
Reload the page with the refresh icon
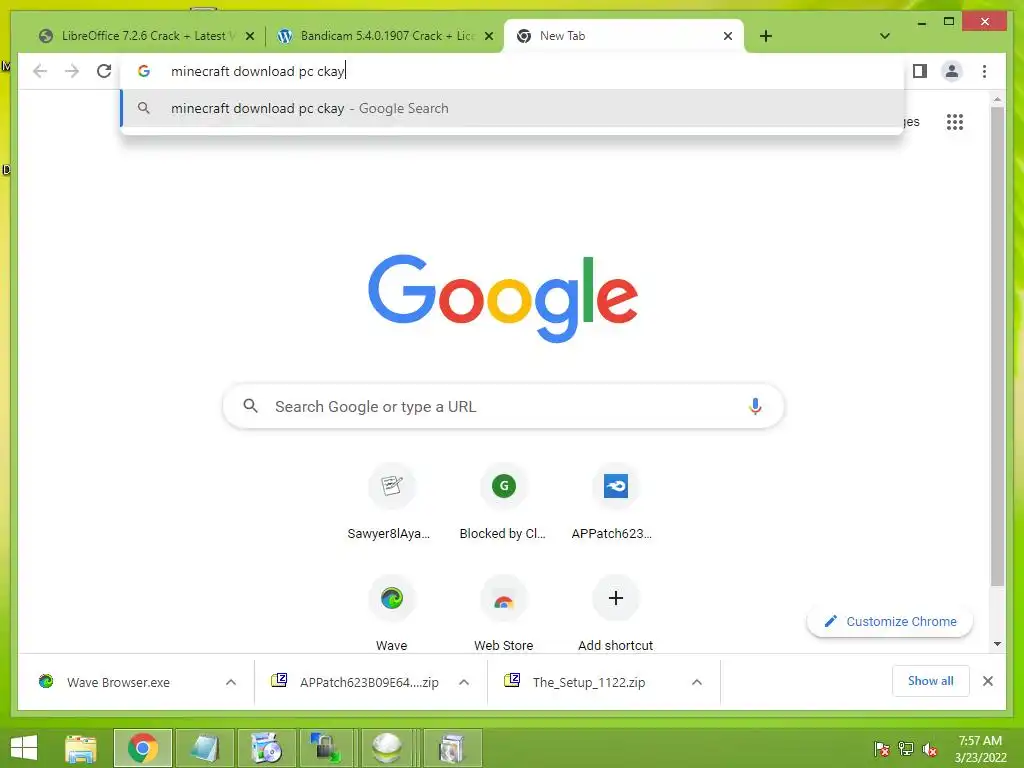[x=104, y=71]
